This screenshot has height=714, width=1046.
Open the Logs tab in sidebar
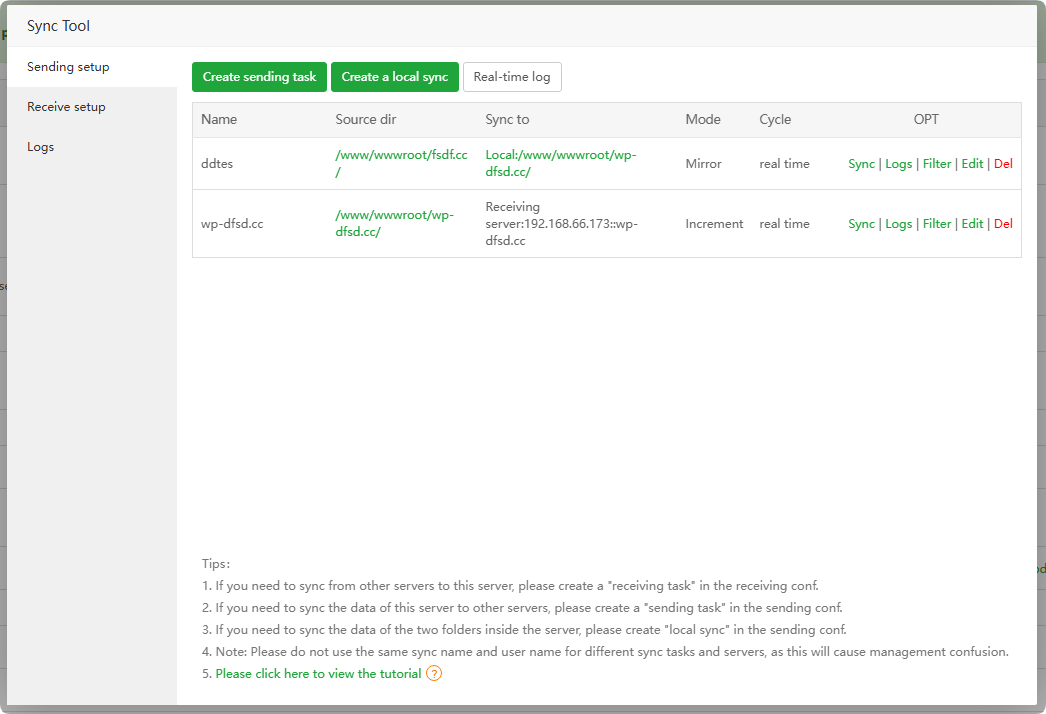point(92,147)
